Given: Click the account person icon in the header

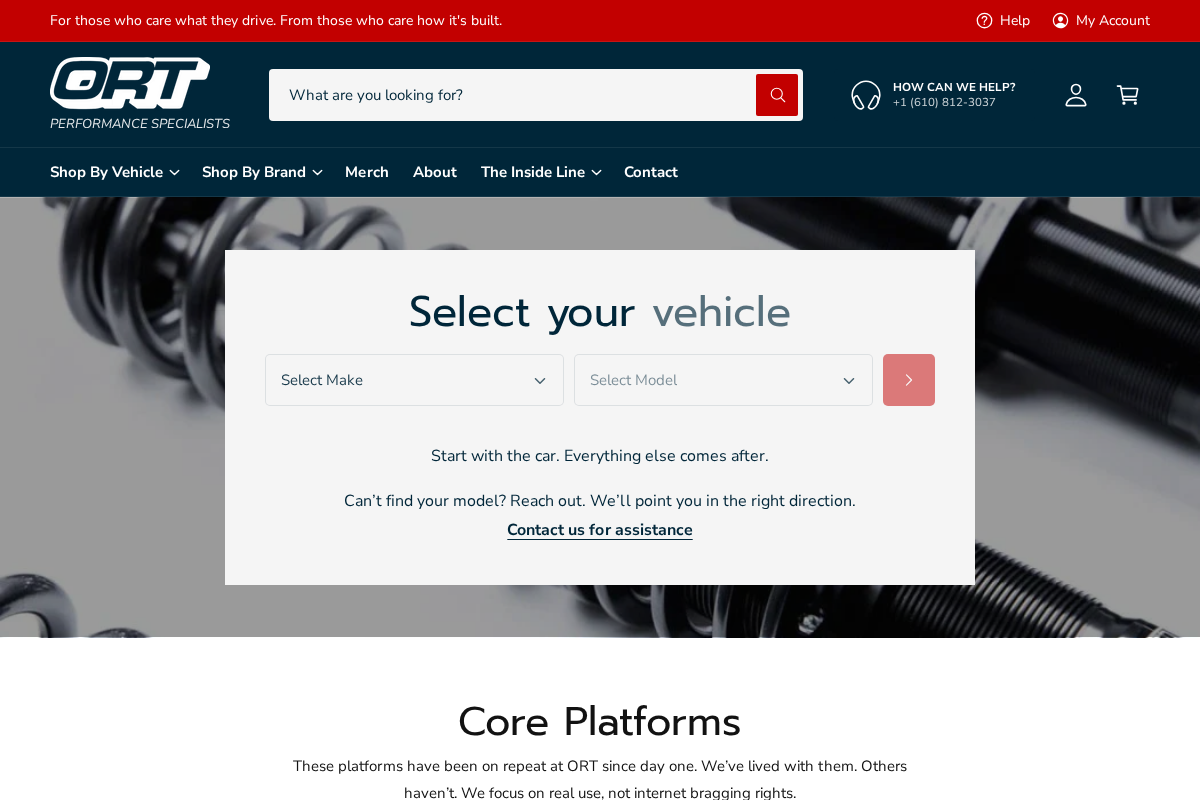Looking at the screenshot, I should pyautogui.click(x=1075, y=94).
